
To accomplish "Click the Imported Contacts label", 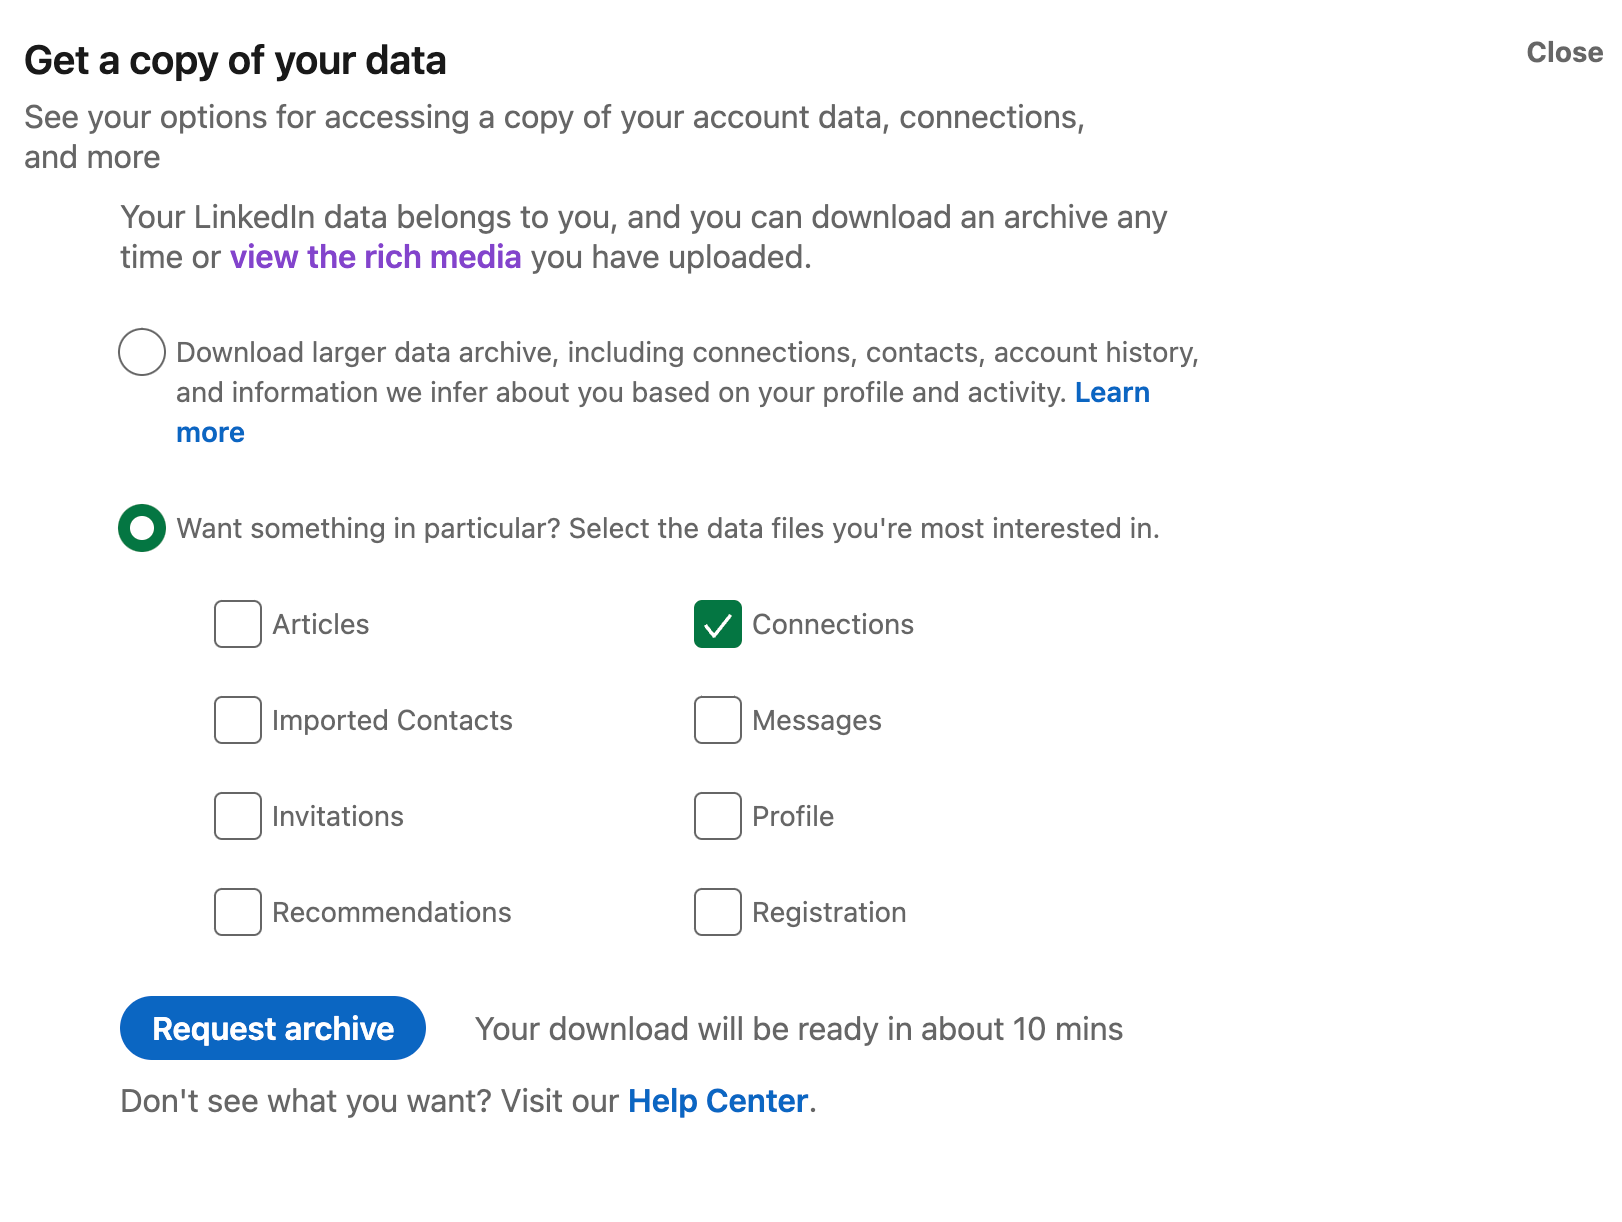I will coord(392,720).
